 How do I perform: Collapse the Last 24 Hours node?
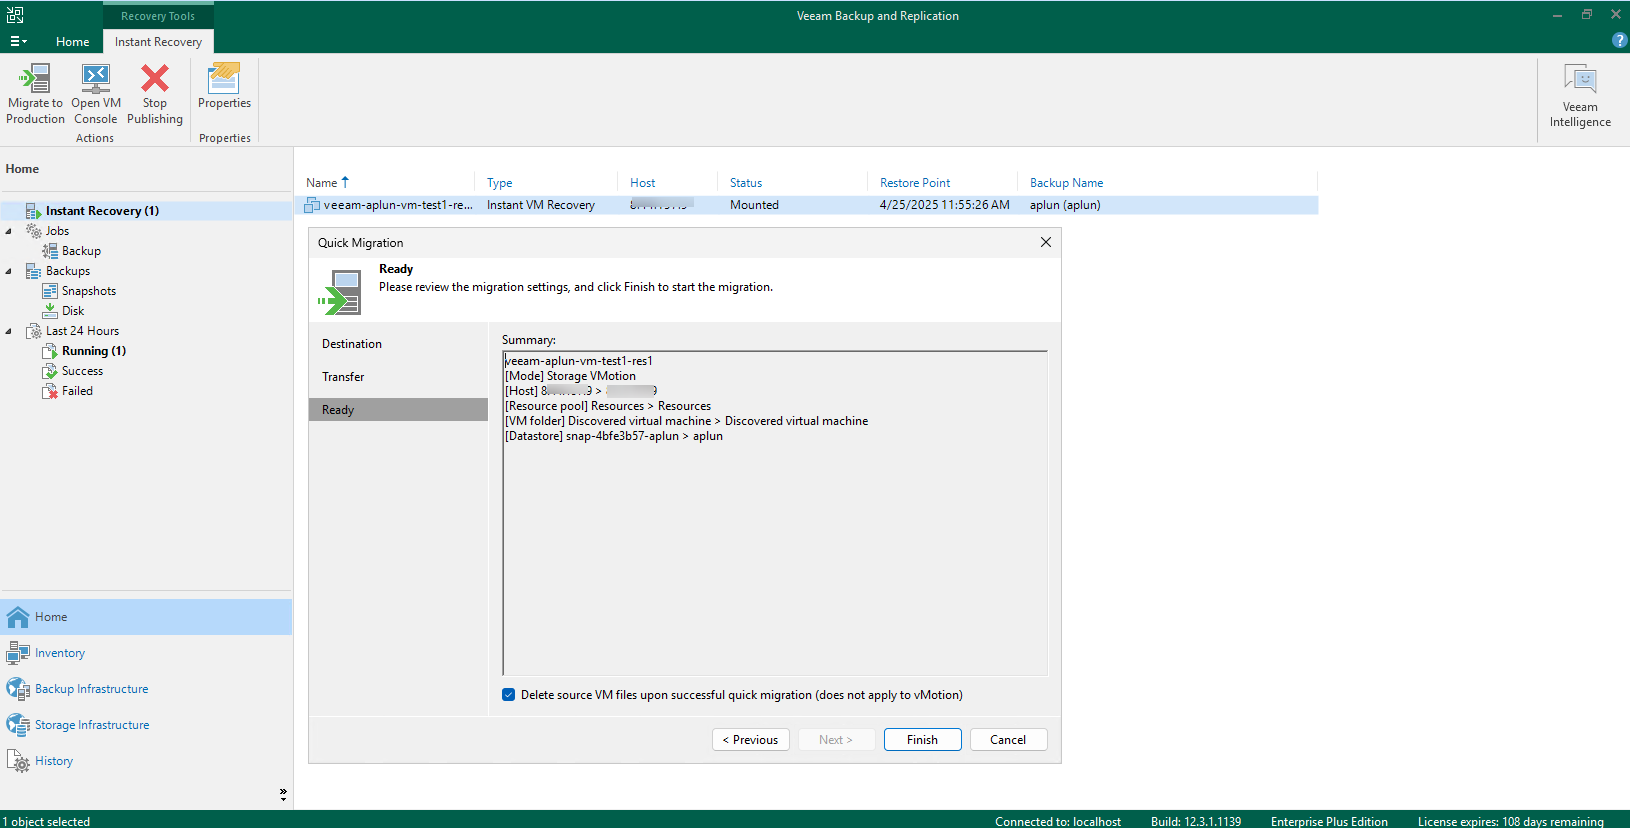9,331
